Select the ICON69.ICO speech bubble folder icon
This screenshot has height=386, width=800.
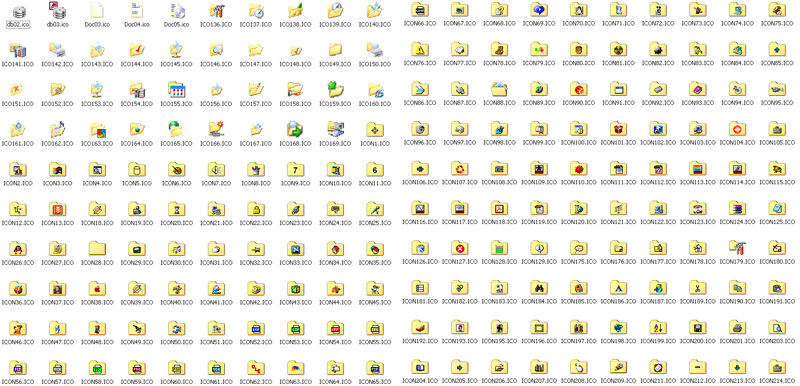coord(539,9)
